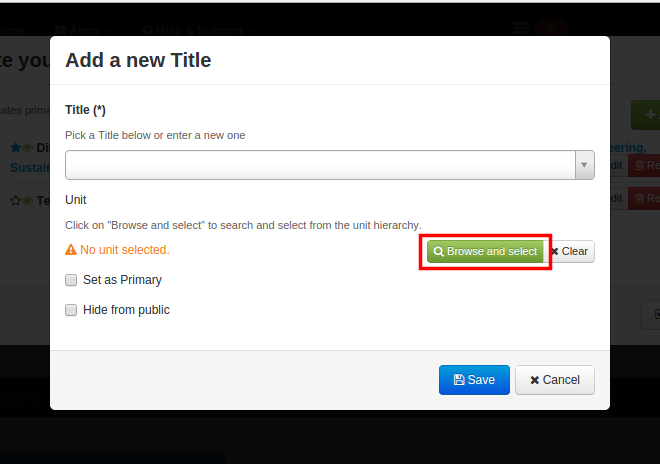Viewport: 660px width, 464px height.
Task: Toggle the green eye visibility icon, first row
Action: pyautogui.click(x=27, y=148)
